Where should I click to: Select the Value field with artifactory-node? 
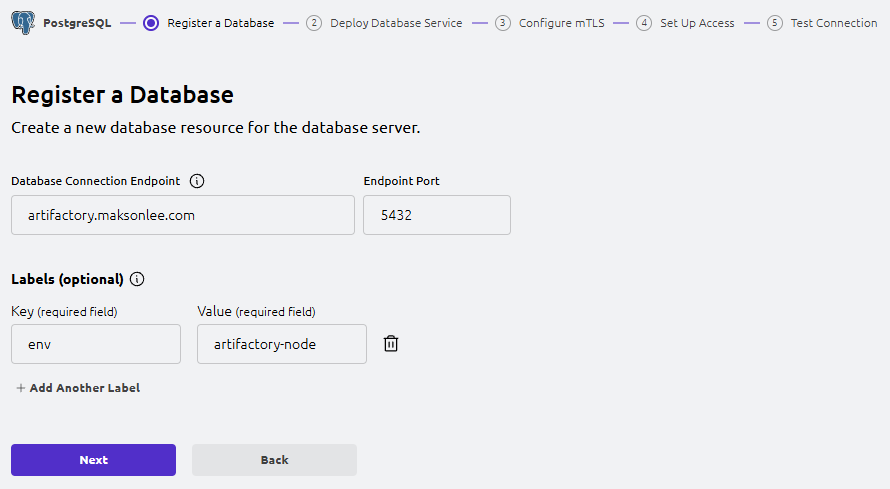click(x=281, y=344)
